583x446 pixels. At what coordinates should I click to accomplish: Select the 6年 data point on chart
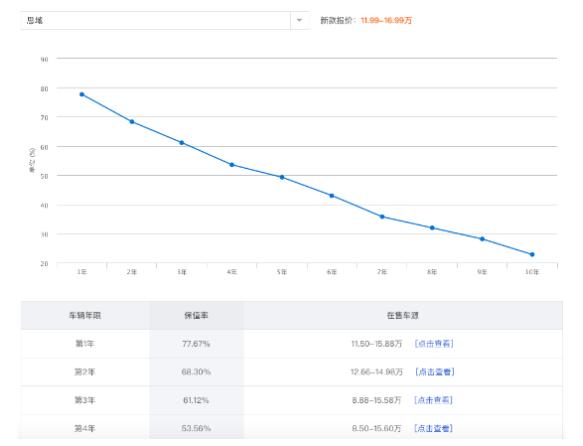[332, 195]
